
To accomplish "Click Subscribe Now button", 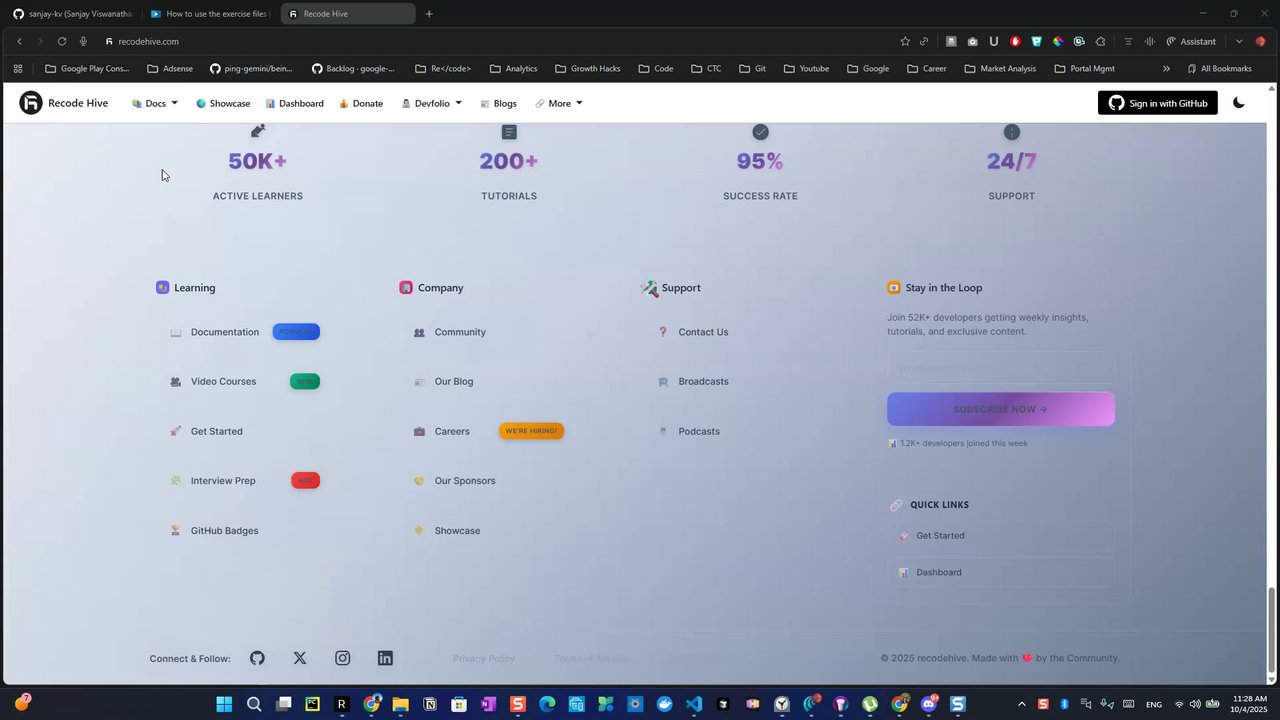I will pos(1000,409).
